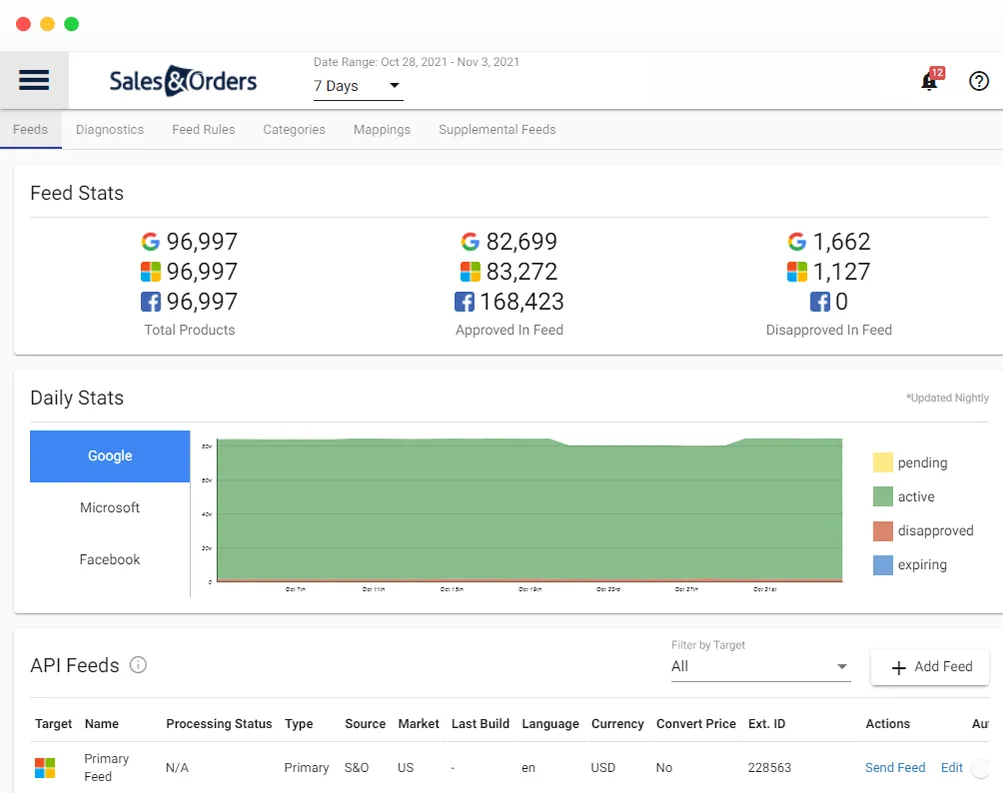This screenshot has height=793, width=1003.
Task: Show Microsoft daily stats
Action: pyautogui.click(x=110, y=508)
